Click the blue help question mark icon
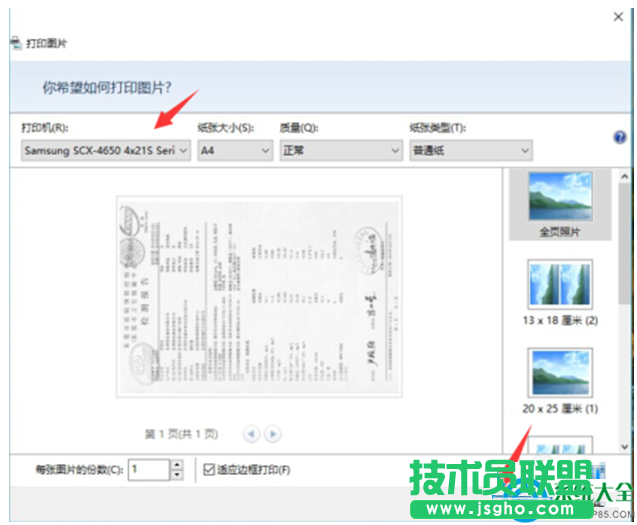The width and height of the screenshot is (637, 525). point(619,138)
